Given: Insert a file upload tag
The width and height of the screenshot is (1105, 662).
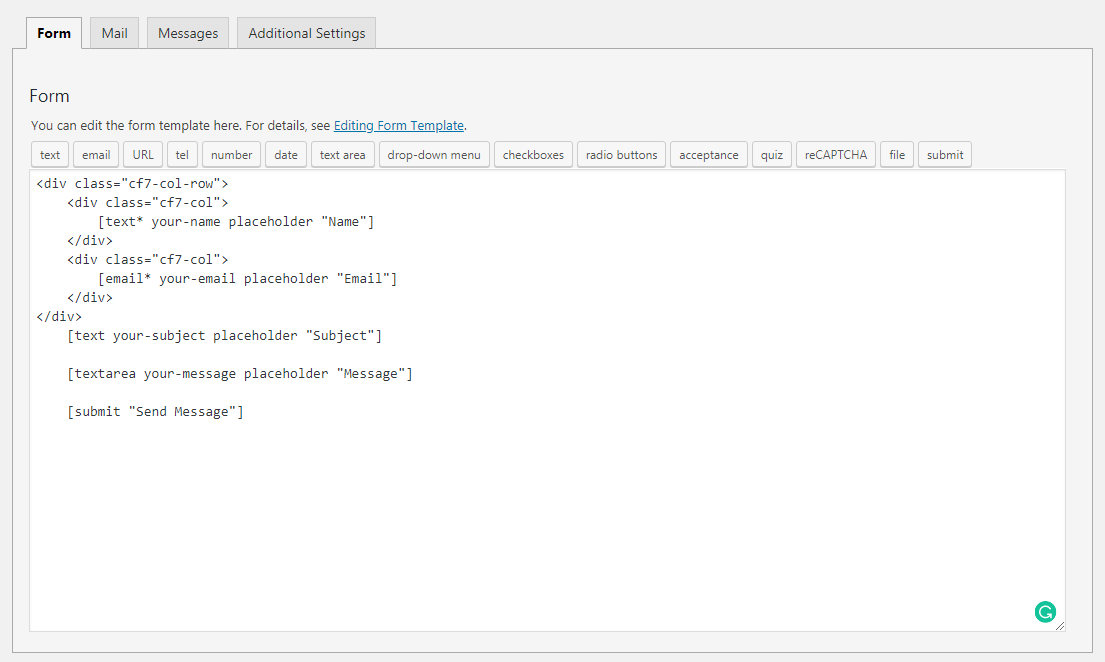Looking at the screenshot, I should (x=897, y=155).
